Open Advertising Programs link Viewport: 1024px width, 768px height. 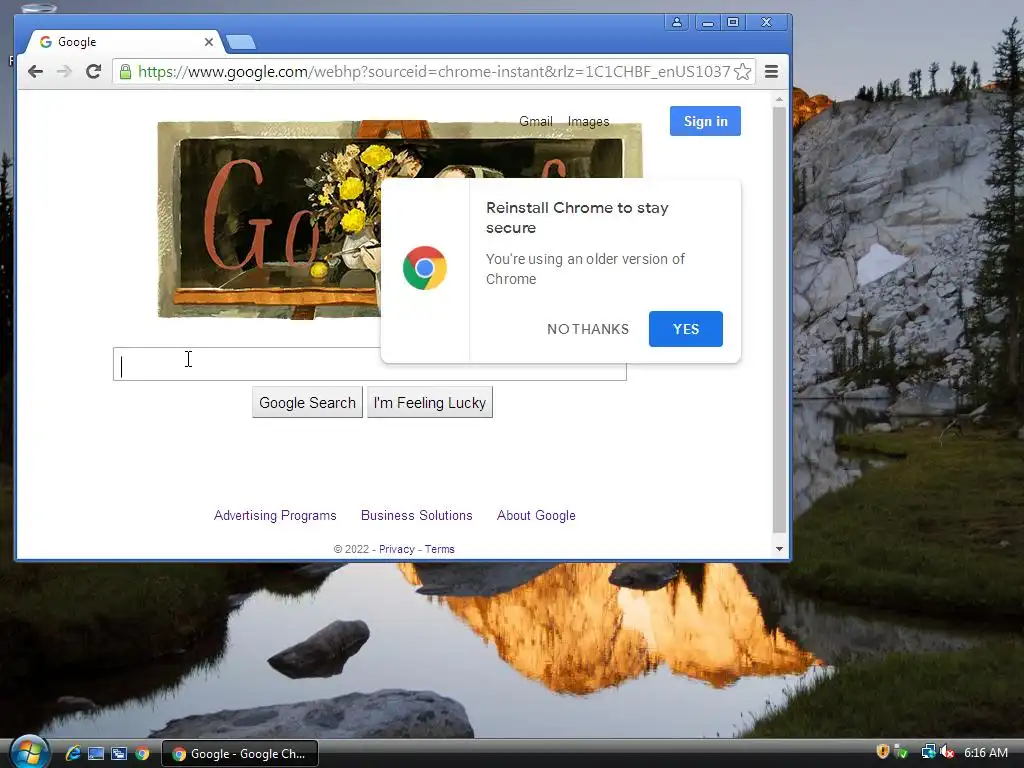[275, 515]
